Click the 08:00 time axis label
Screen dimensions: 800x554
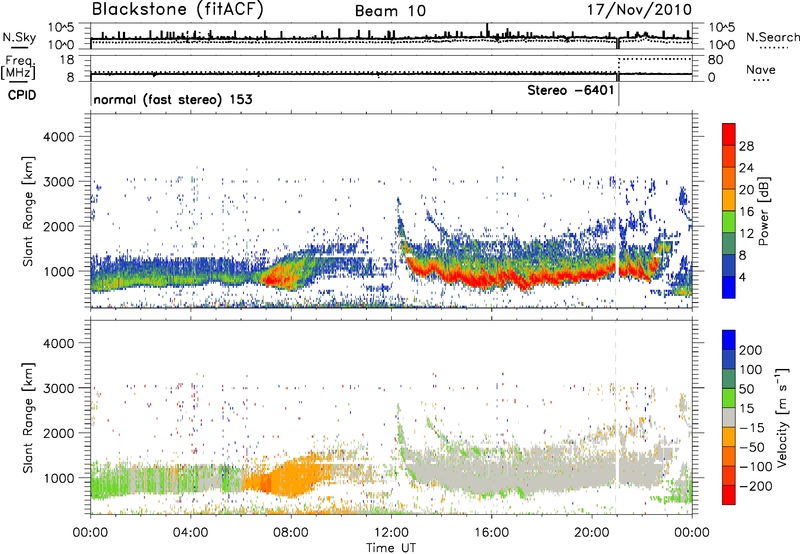pyautogui.click(x=291, y=533)
